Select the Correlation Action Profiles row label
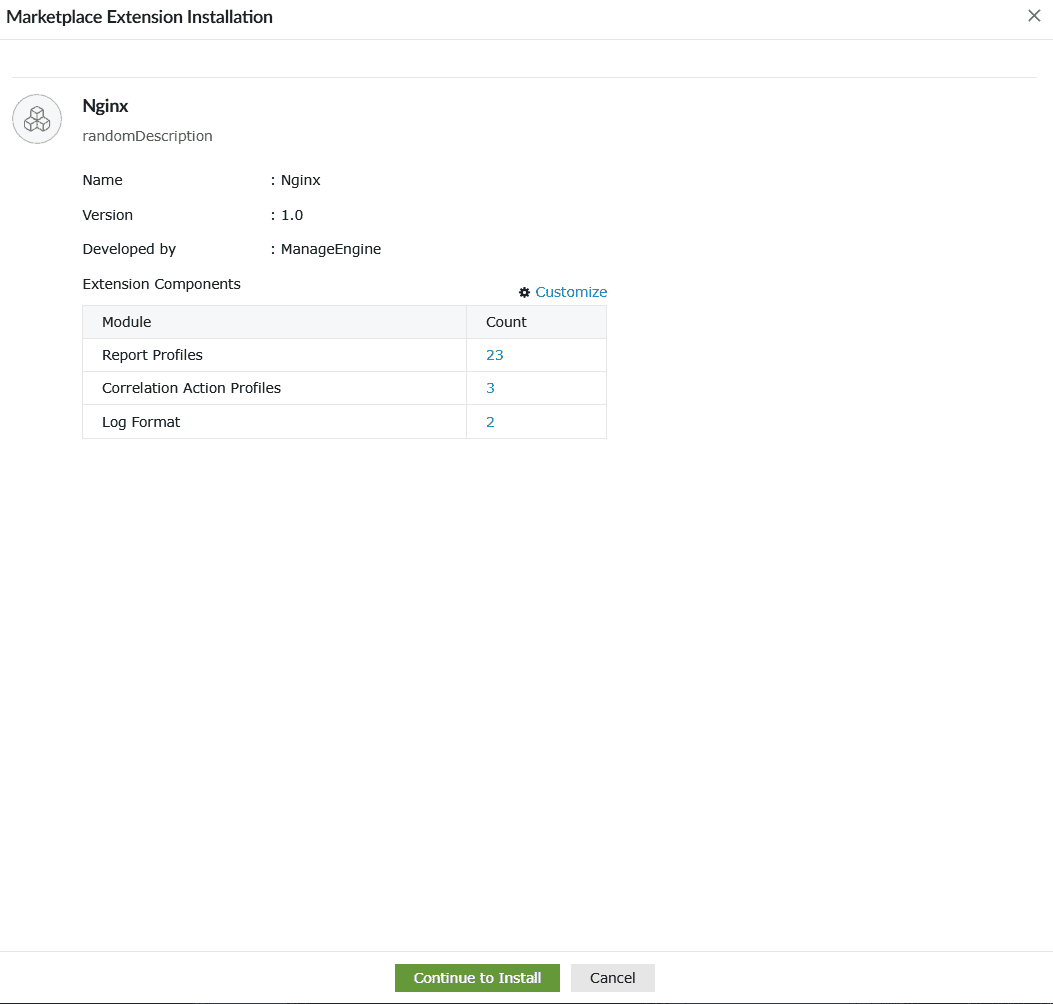Screen dimensions: 1053x1004 pos(191,388)
